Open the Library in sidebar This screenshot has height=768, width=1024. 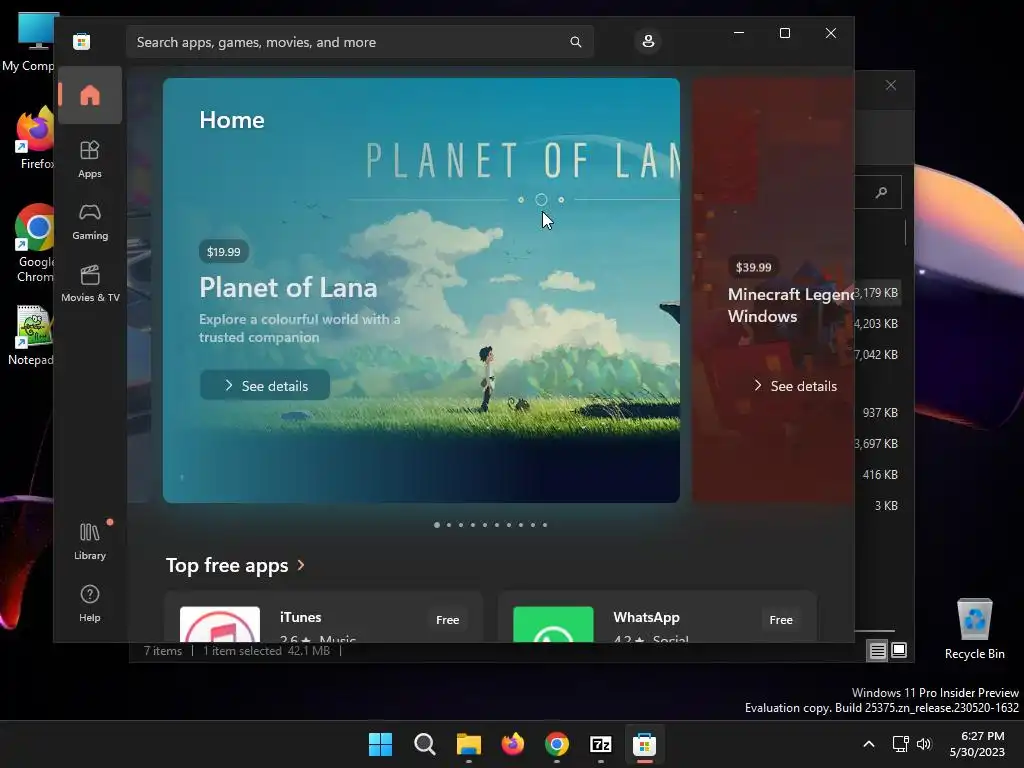[89, 541]
